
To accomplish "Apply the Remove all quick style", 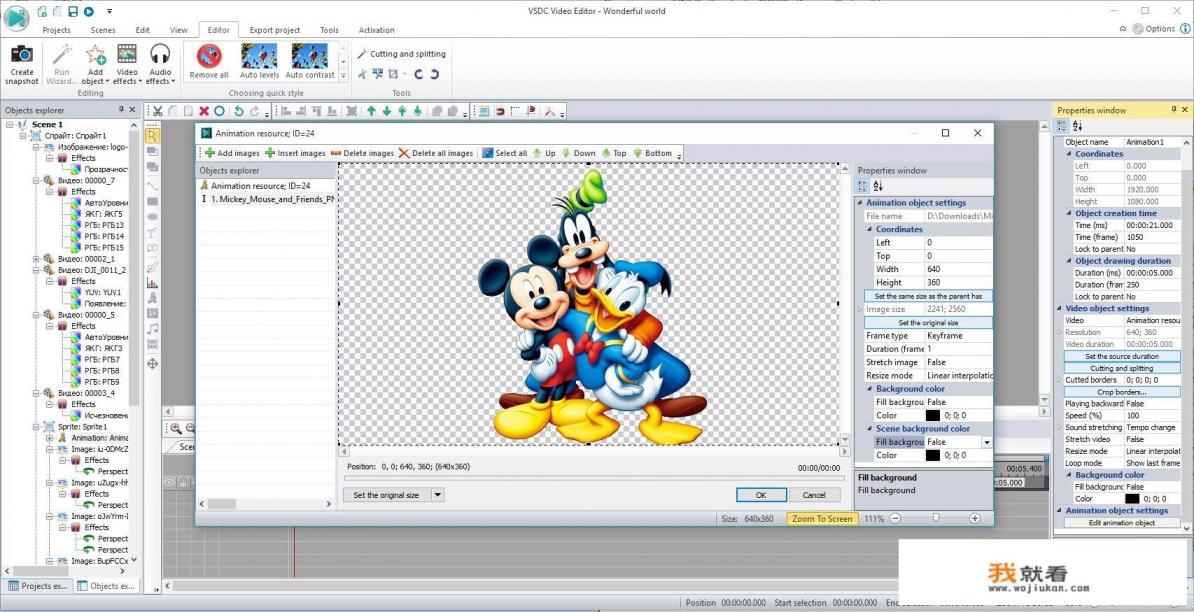I will (x=209, y=62).
